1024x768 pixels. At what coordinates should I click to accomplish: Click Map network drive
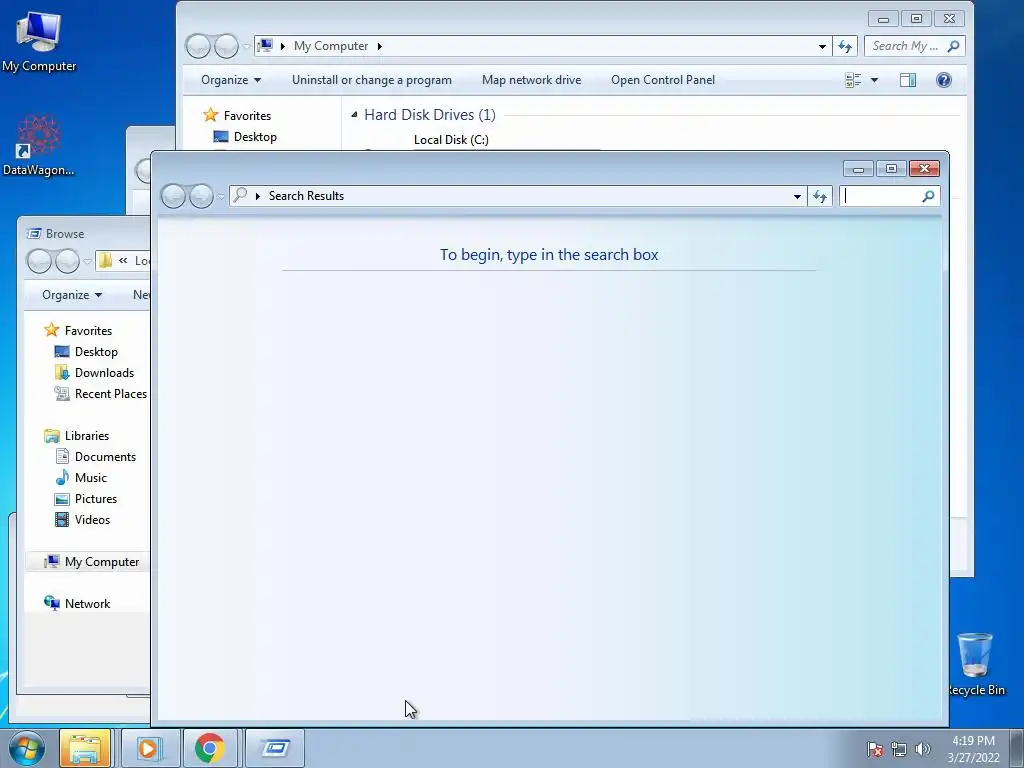532,80
